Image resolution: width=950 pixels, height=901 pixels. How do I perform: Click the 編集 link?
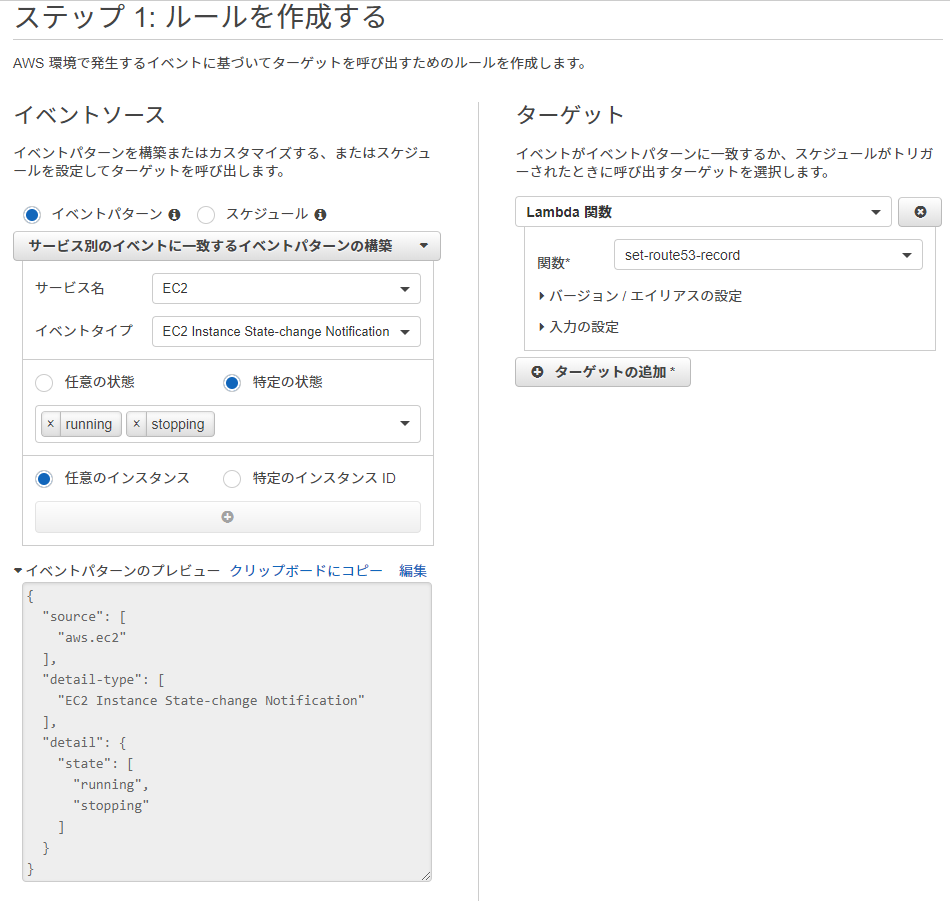(x=413, y=571)
